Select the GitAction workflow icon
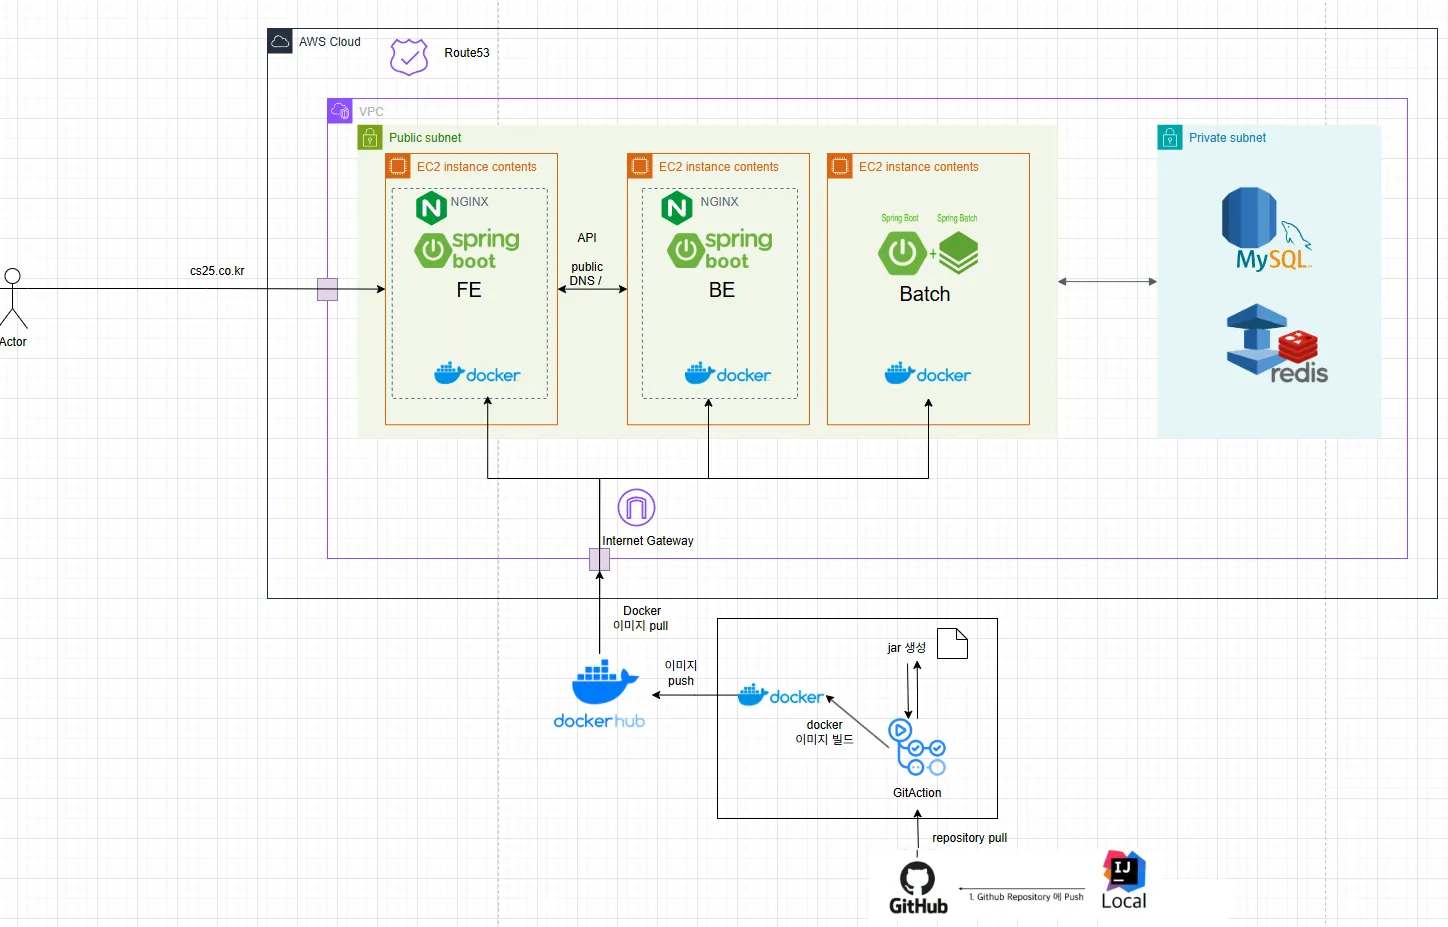The width and height of the screenshot is (1448, 927). coord(917,748)
